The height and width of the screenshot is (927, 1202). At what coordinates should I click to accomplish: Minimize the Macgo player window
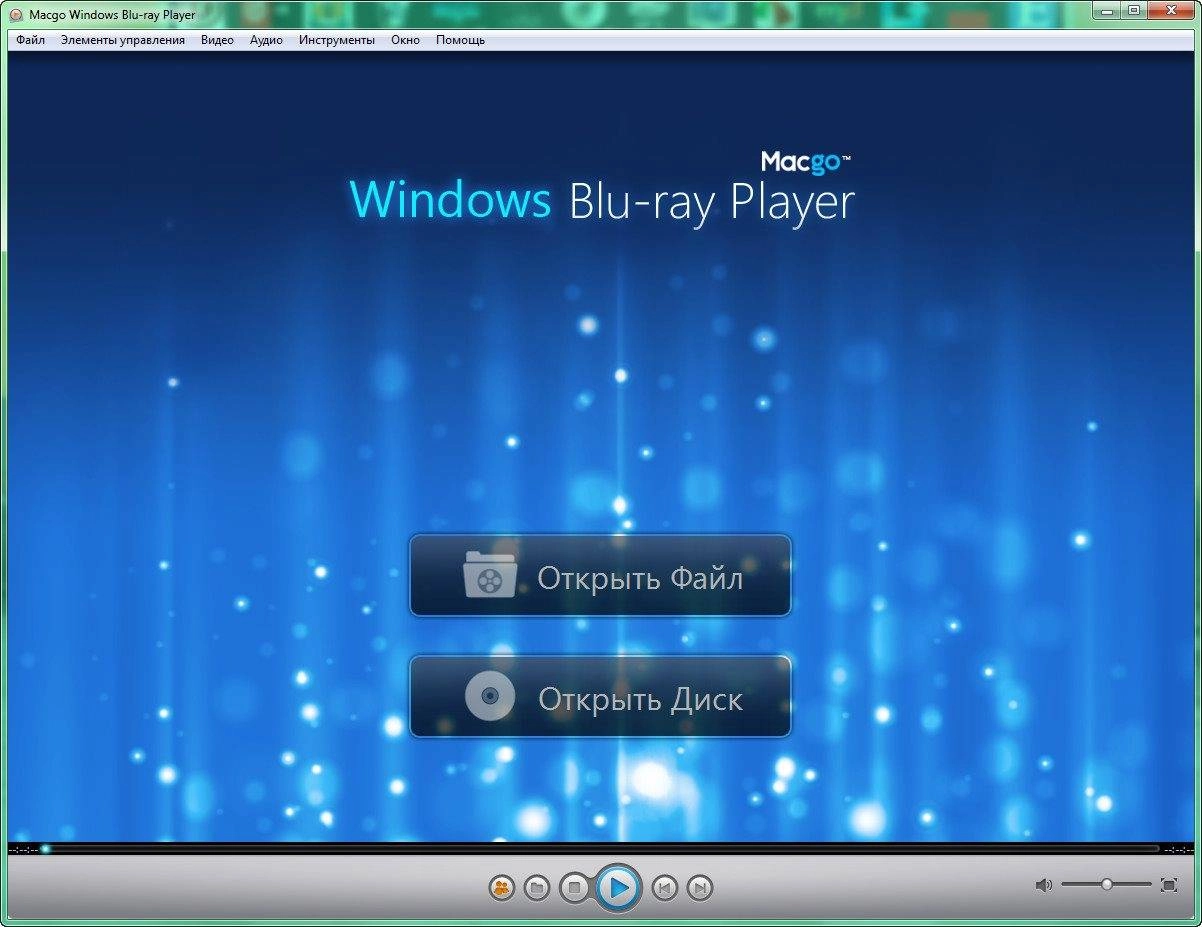pyautogui.click(x=1106, y=10)
